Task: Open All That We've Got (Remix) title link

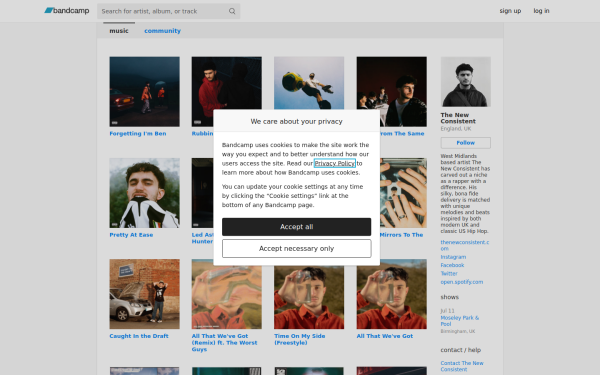Action: coord(225,342)
